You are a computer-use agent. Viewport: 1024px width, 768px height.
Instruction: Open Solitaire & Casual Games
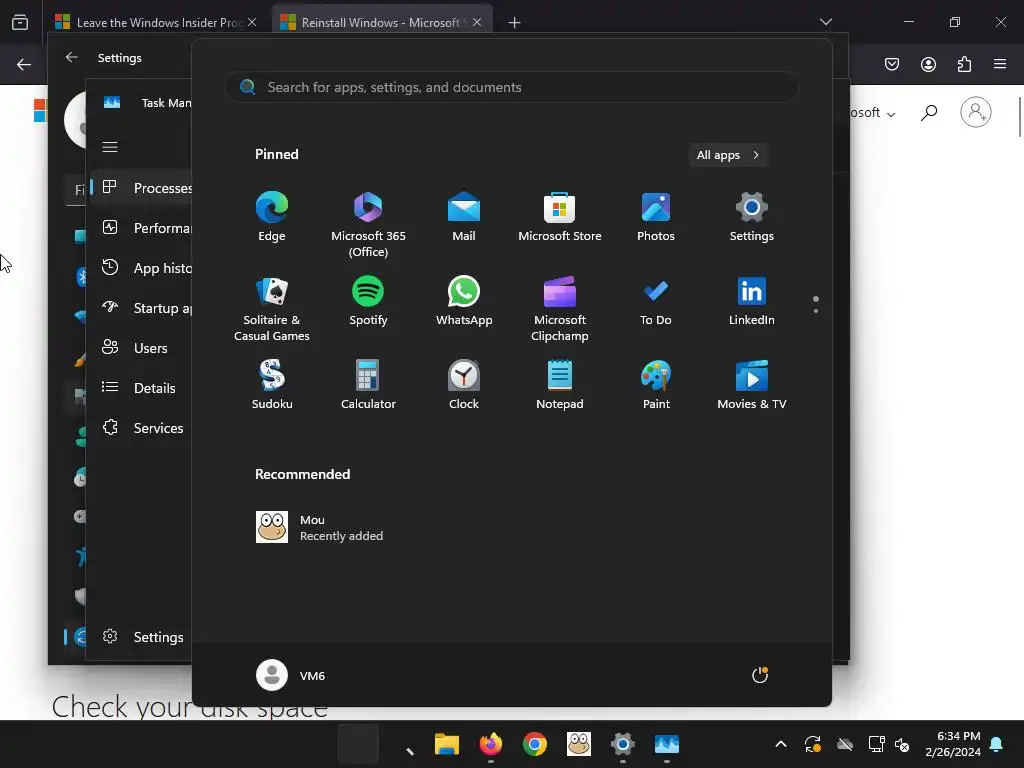click(x=272, y=309)
